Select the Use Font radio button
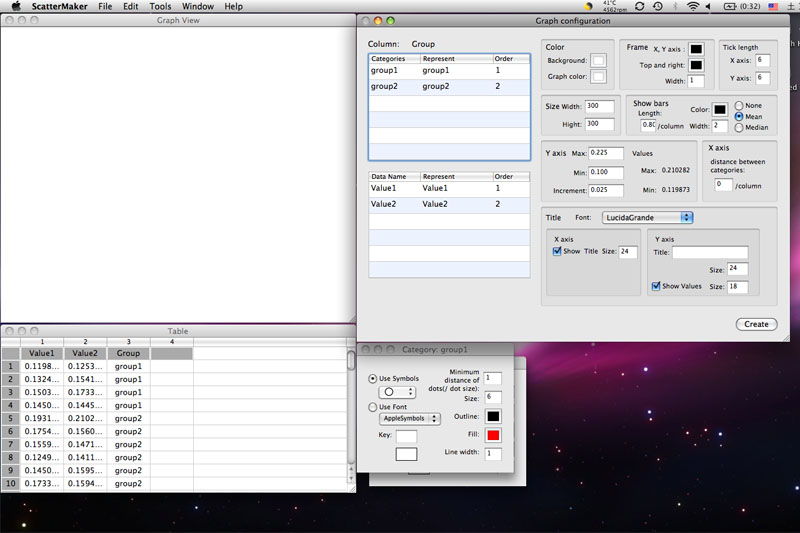Image resolution: width=800 pixels, height=533 pixels. coord(372,407)
